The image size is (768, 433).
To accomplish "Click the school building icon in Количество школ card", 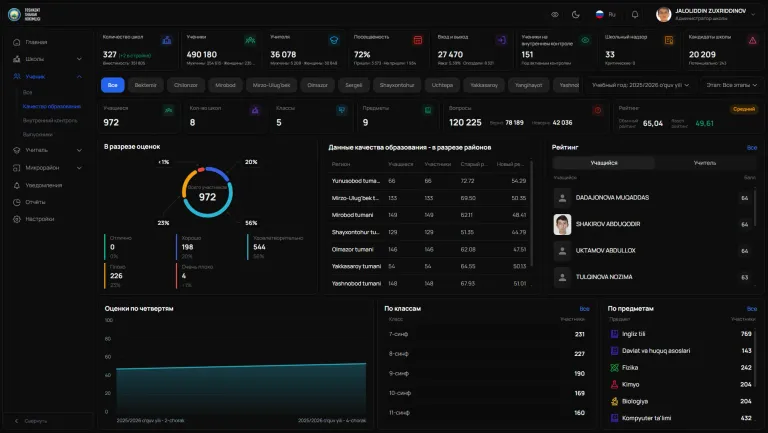I will (x=167, y=40).
